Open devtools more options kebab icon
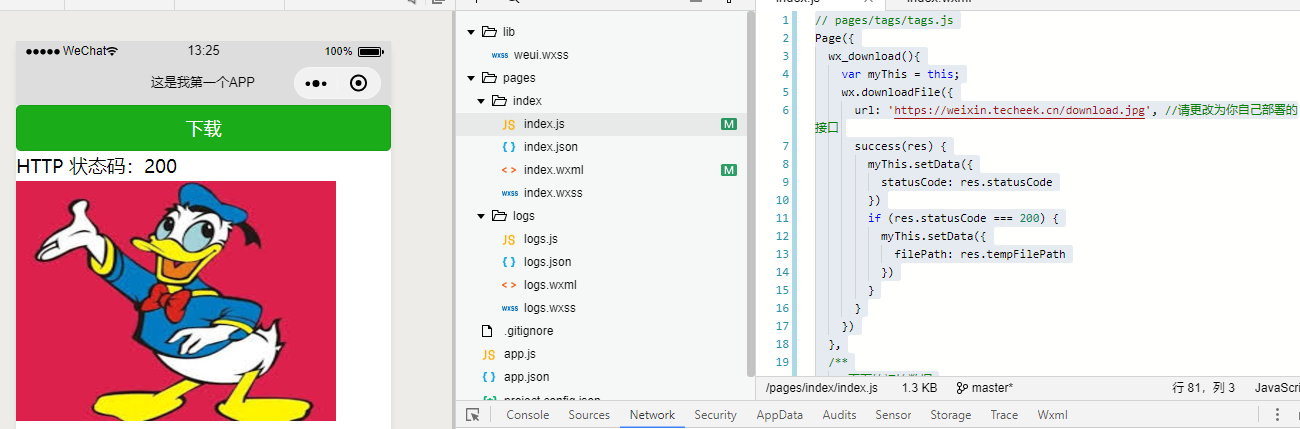This screenshot has height=429, width=1300. click(1277, 415)
